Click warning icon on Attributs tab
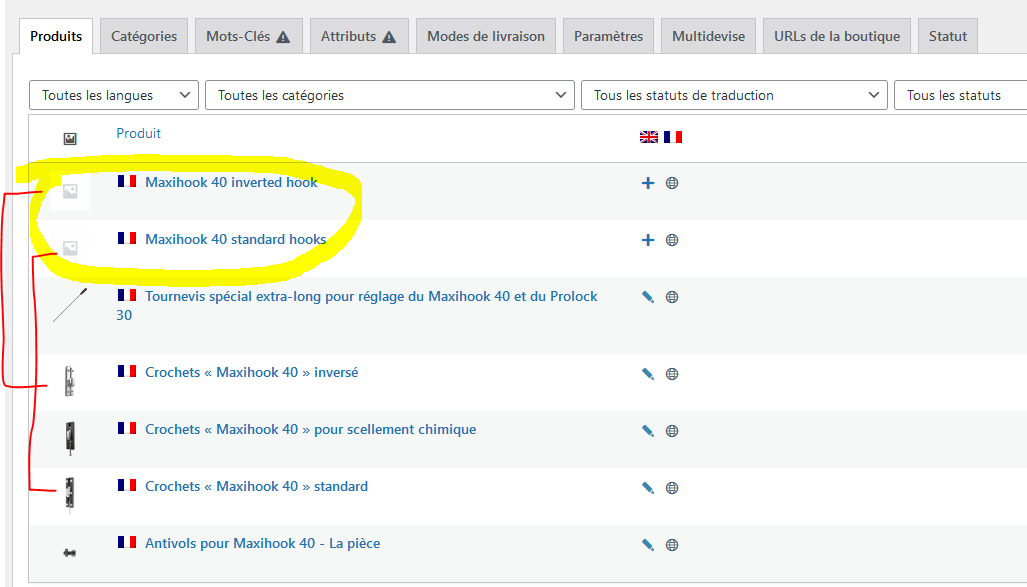The image size is (1027, 587). pyautogui.click(x=389, y=37)
